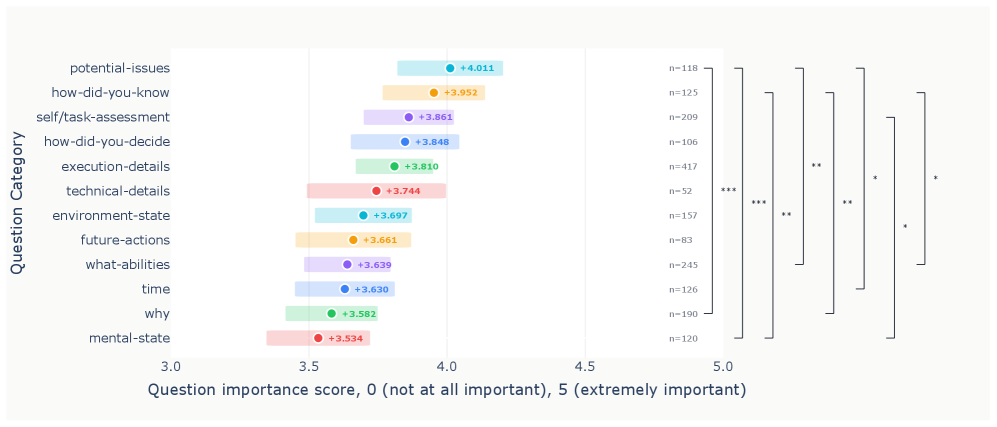Click the Question importance score axis title

pos(447,390)
